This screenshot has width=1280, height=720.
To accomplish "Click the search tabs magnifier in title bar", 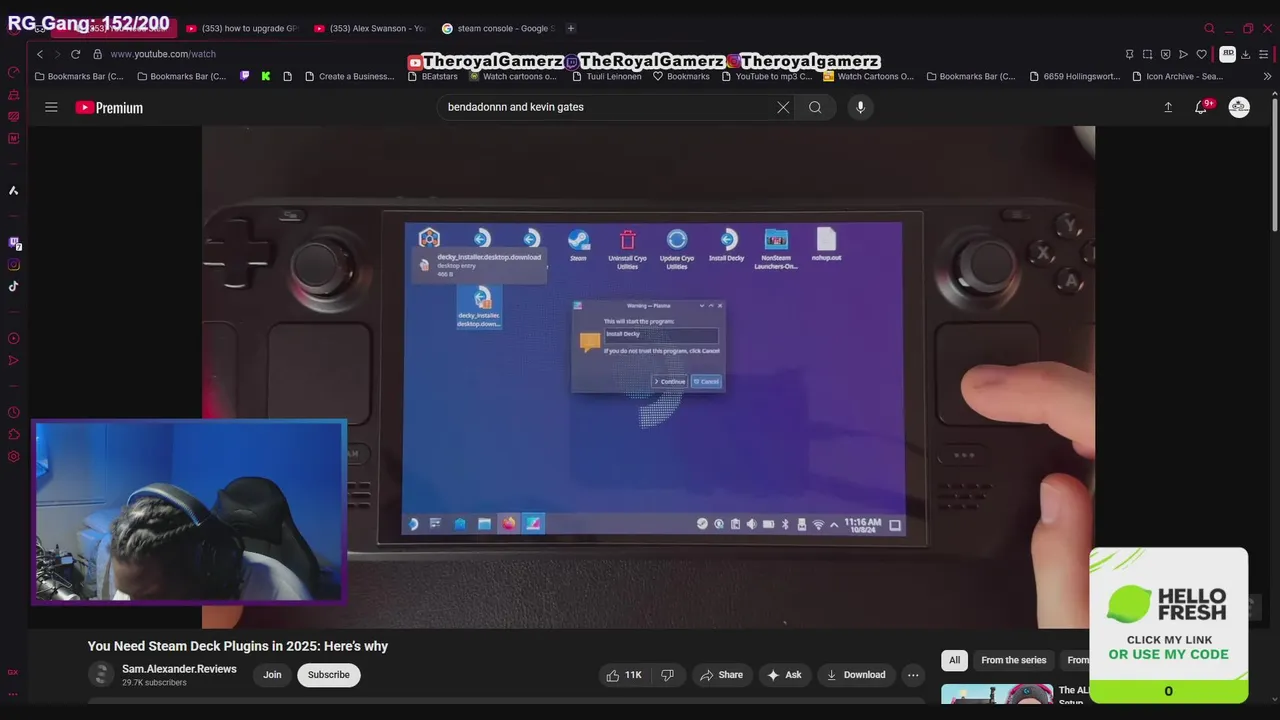I will click(1209, 28).
